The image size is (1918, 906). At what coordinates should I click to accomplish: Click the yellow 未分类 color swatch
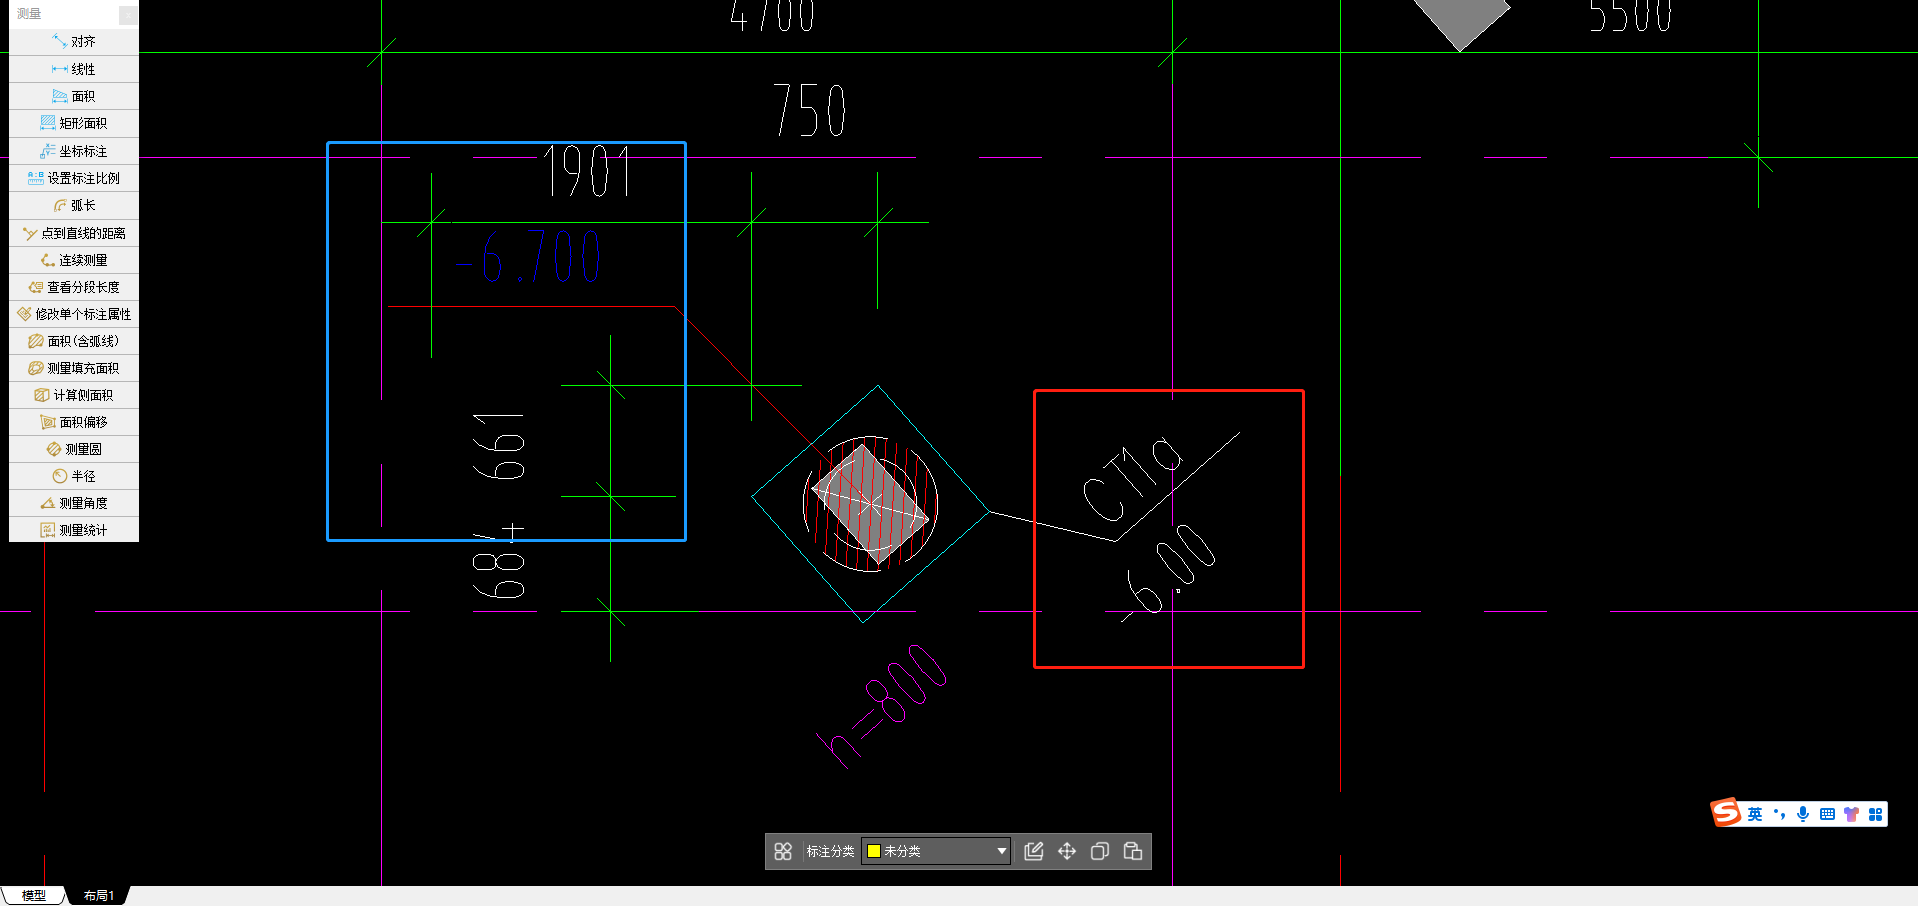pyautogui.click(x=874, y=851)
